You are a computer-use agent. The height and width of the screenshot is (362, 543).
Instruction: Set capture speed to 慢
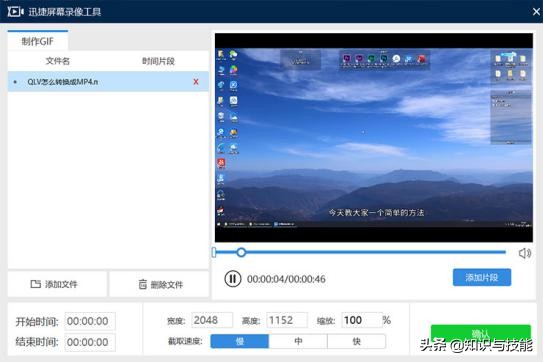click(x=240, y=341)
